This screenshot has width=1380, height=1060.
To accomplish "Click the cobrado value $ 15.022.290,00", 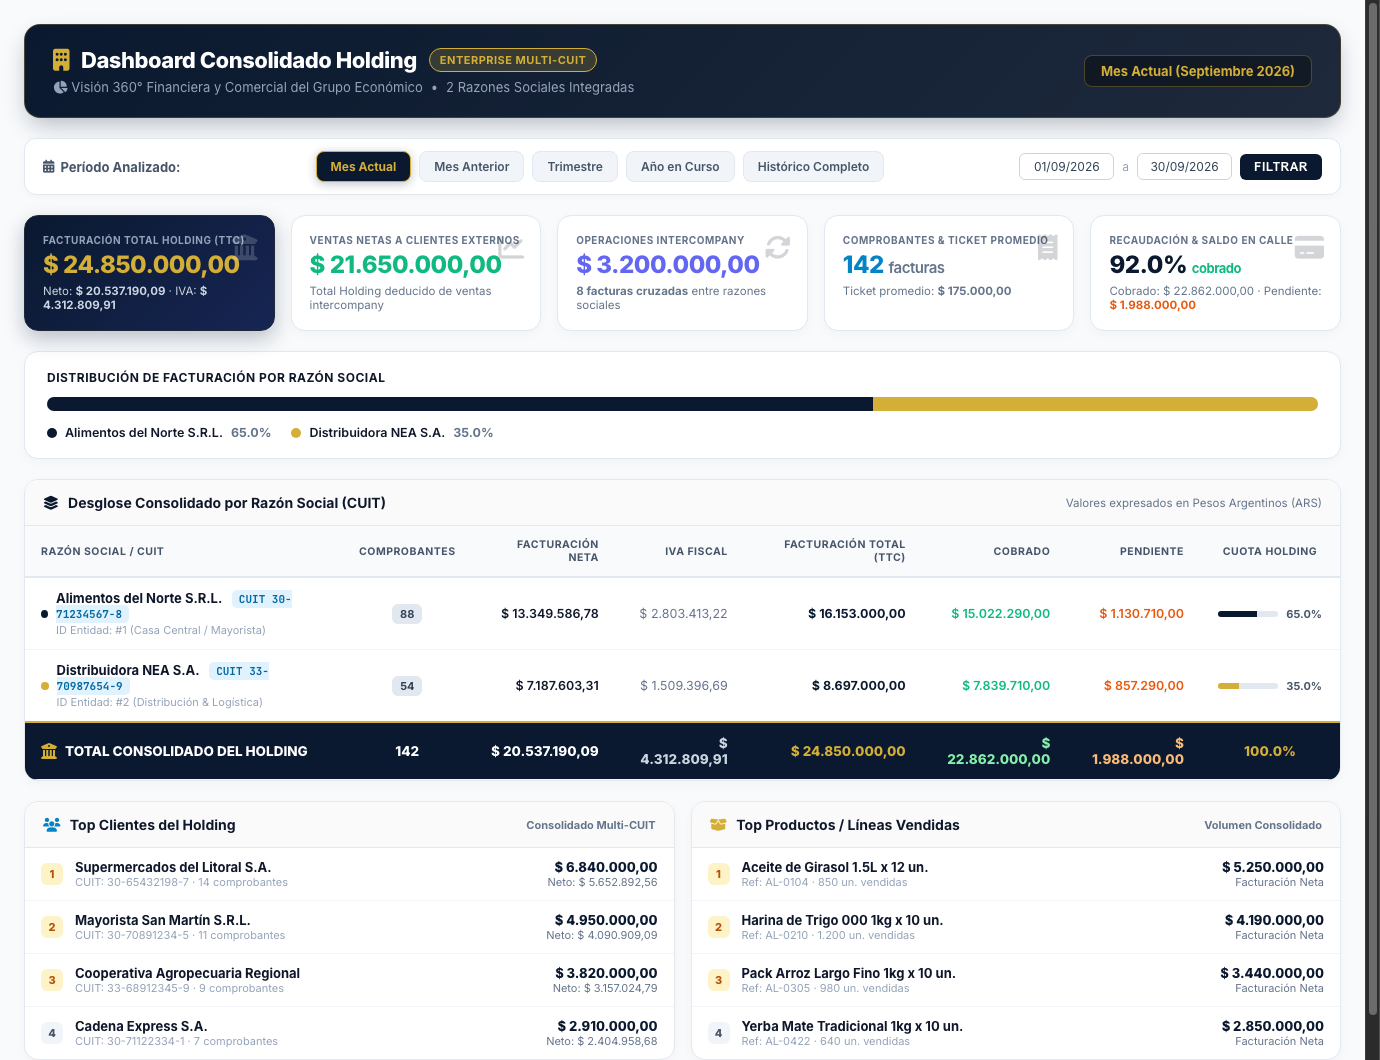I will click(1000, 614).
